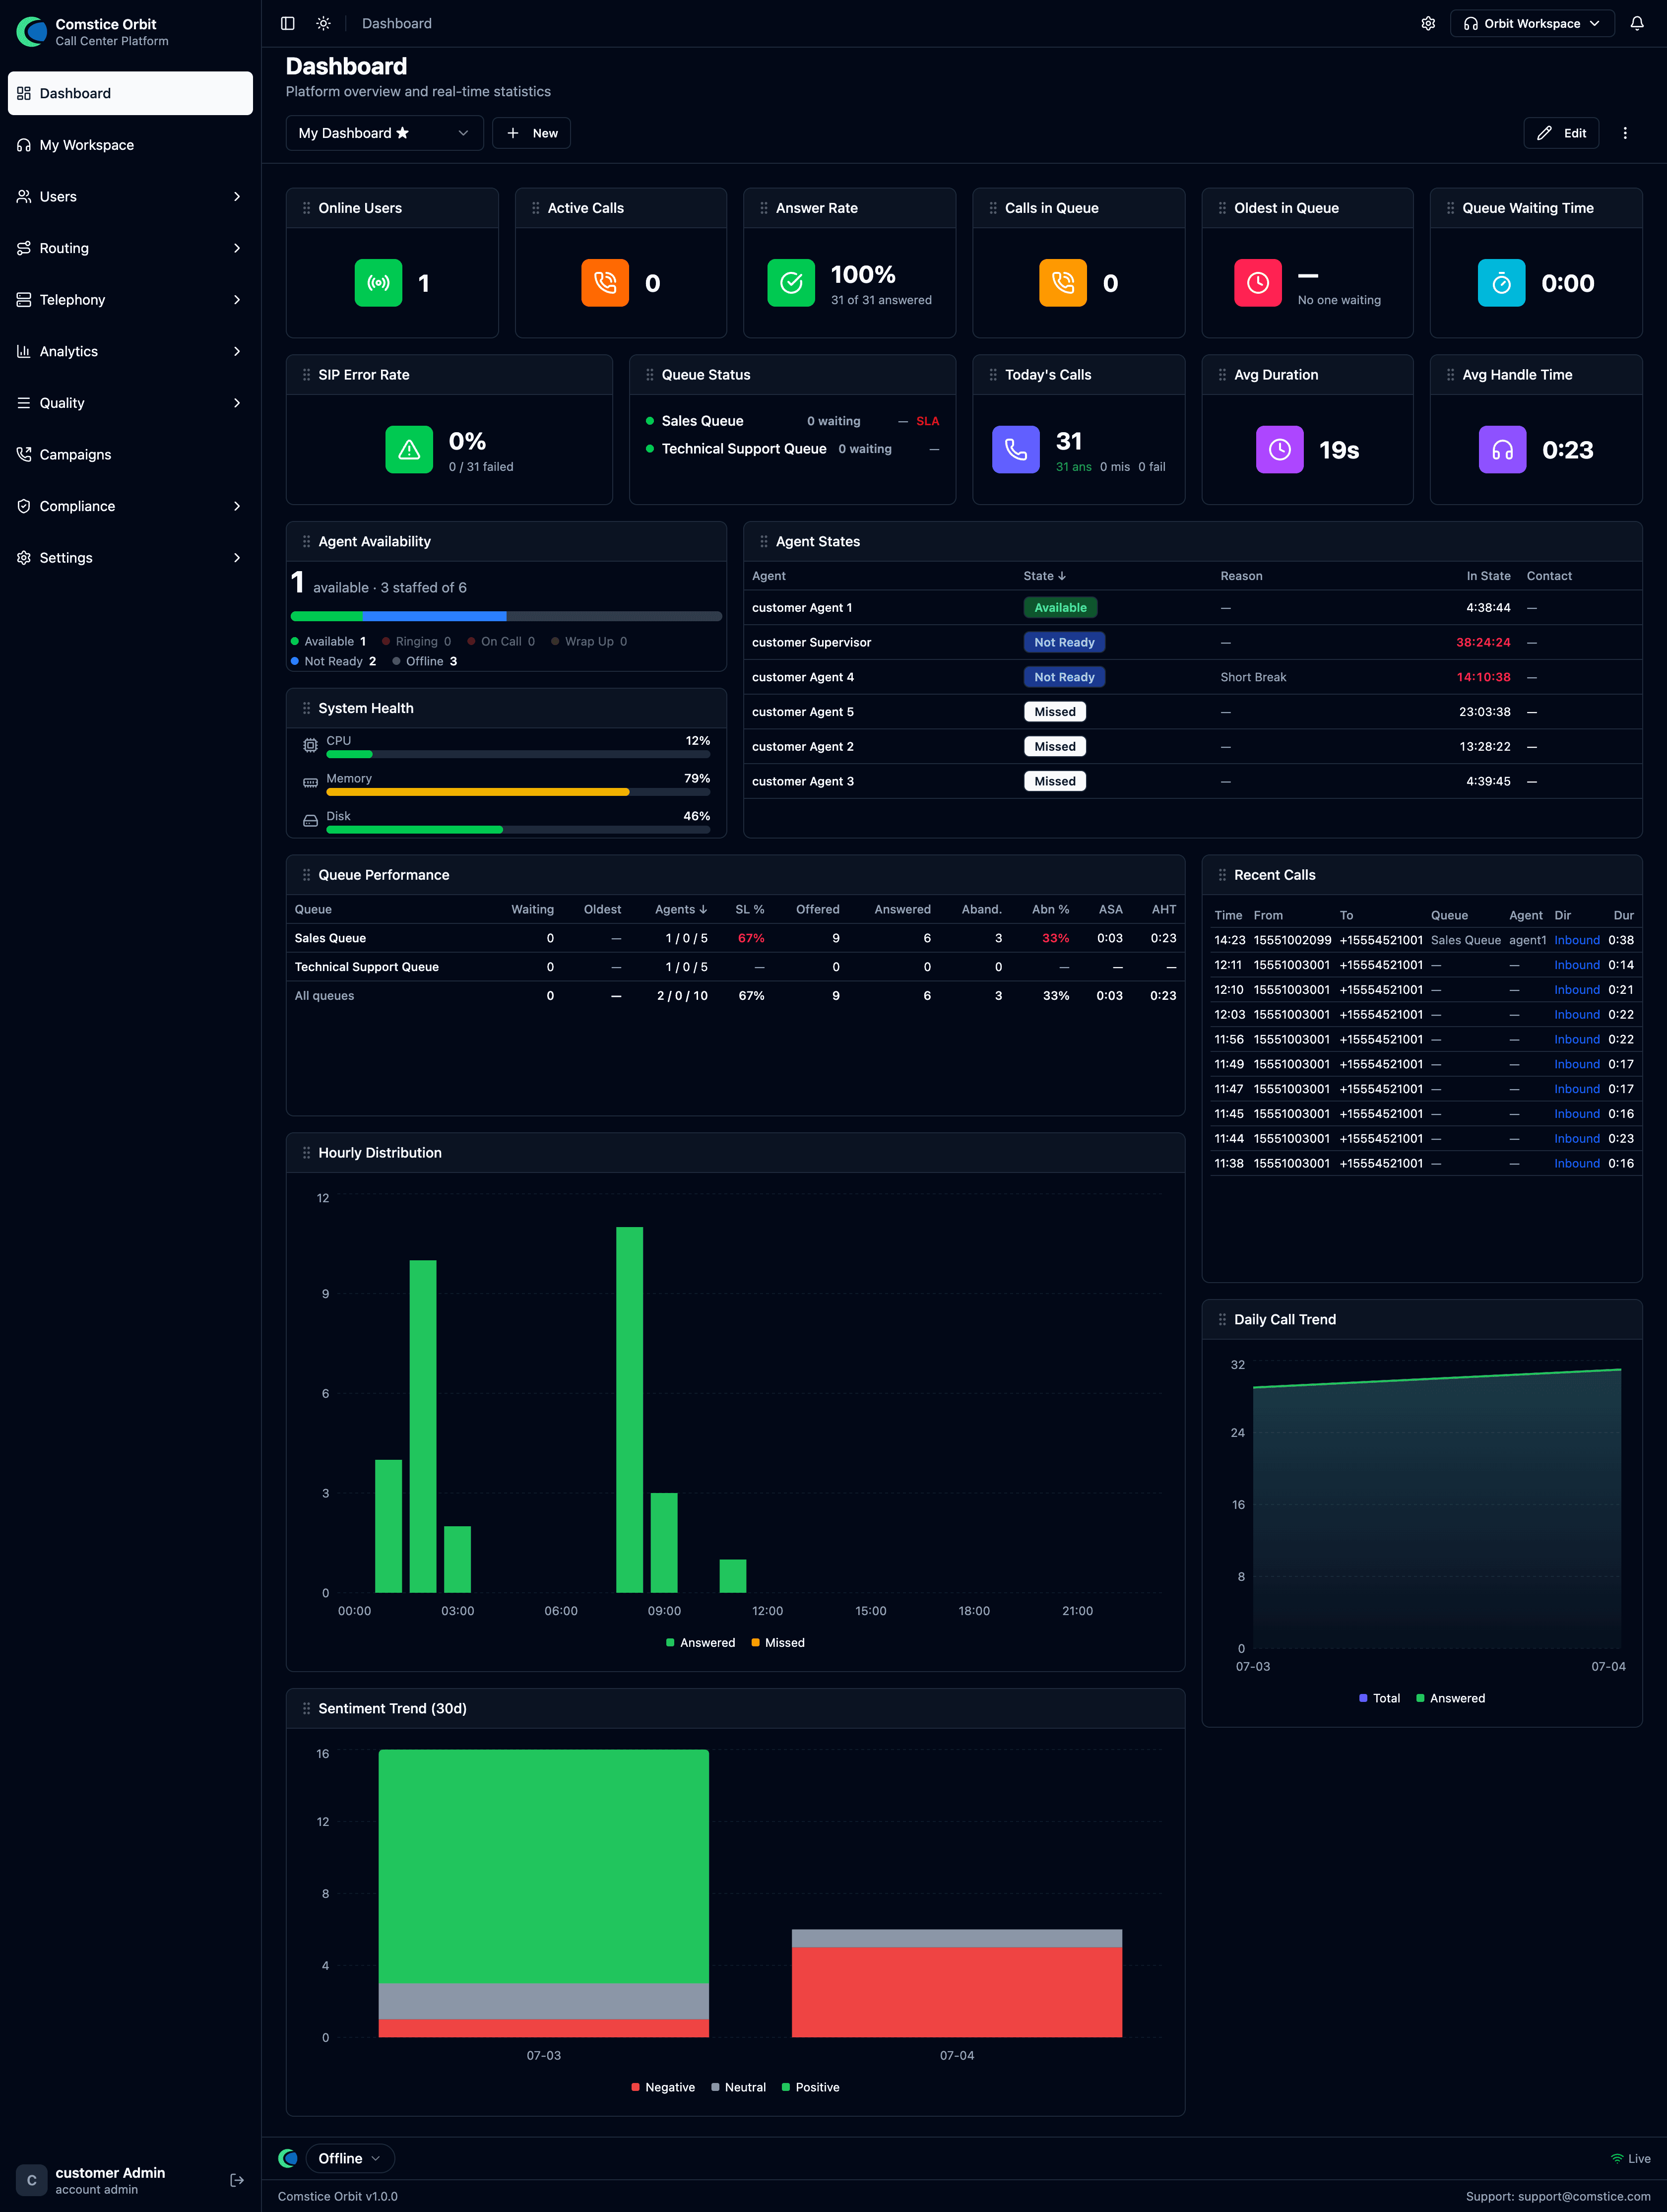Select customer Agent 4 row in Agent States
This screenshot has width=1667, height=2212.
(x=1192, y=677)
